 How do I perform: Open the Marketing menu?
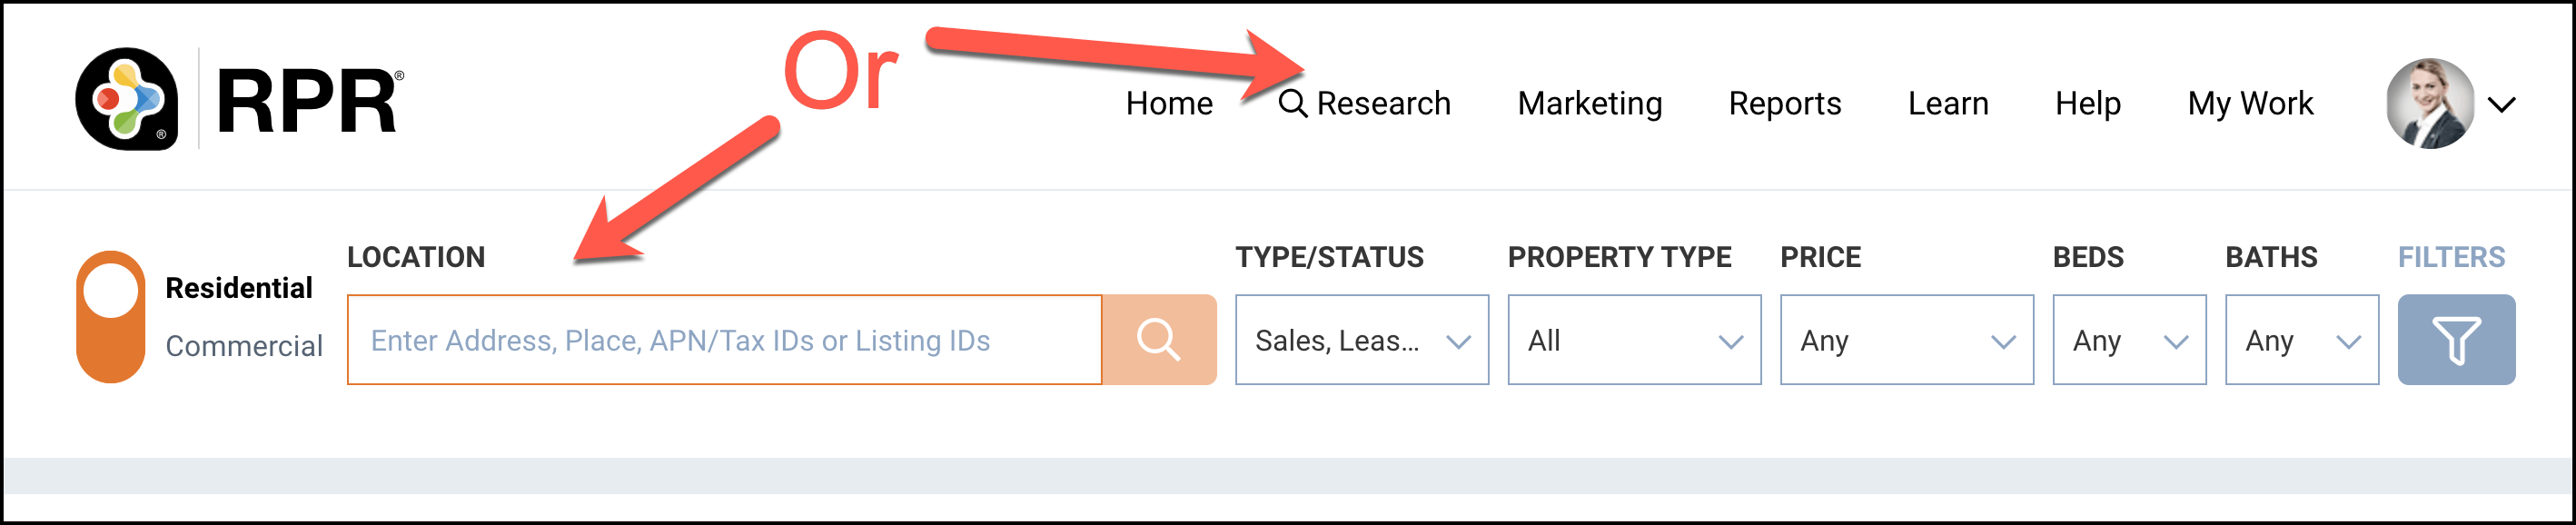1589,104
